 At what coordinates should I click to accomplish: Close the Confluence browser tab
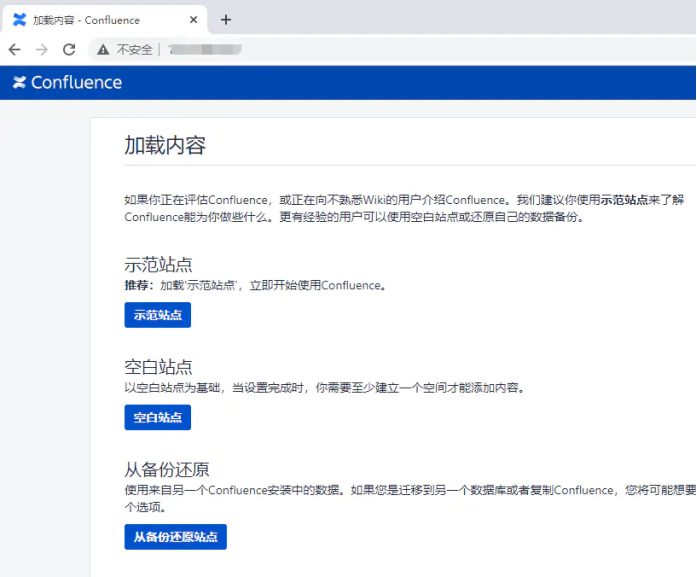[193, 20]
